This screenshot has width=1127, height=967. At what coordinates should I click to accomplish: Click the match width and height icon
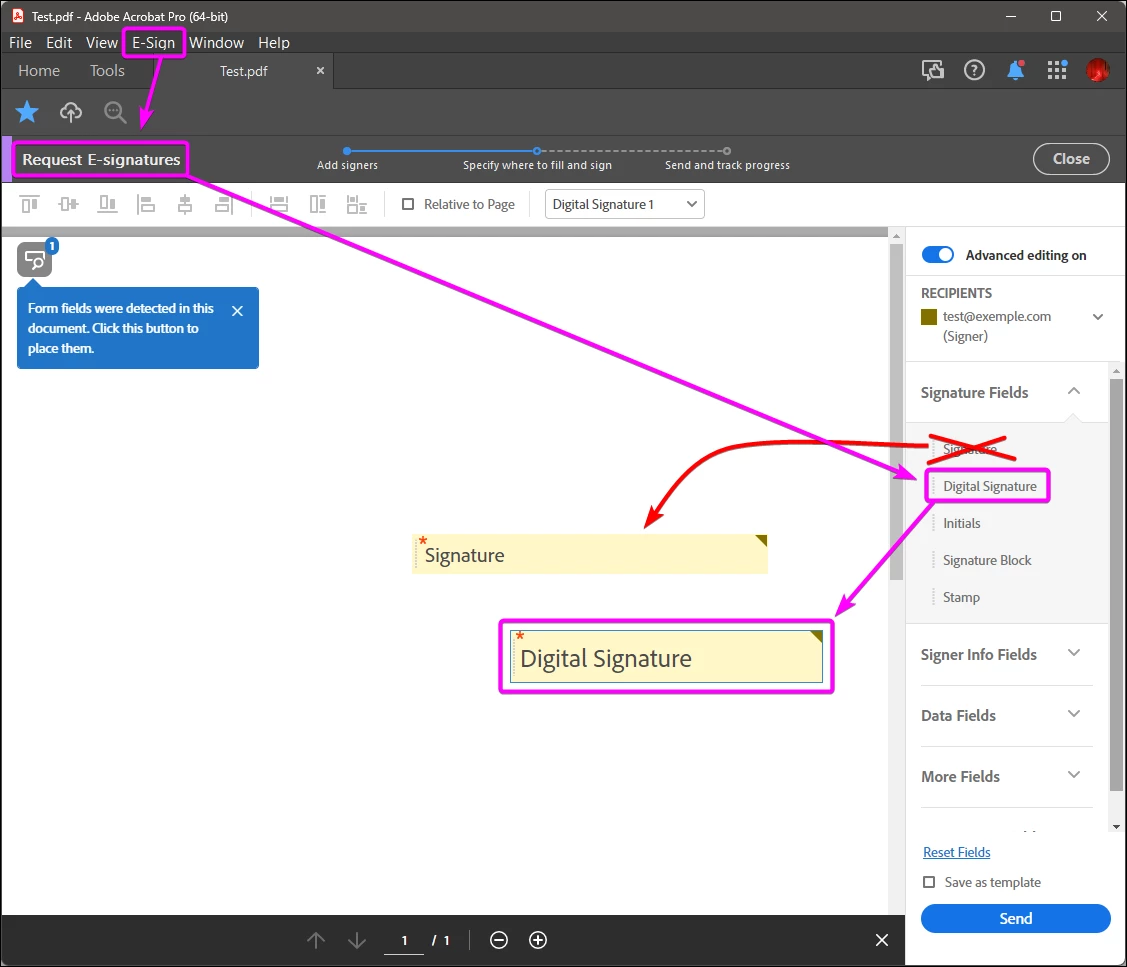point(356,204)
